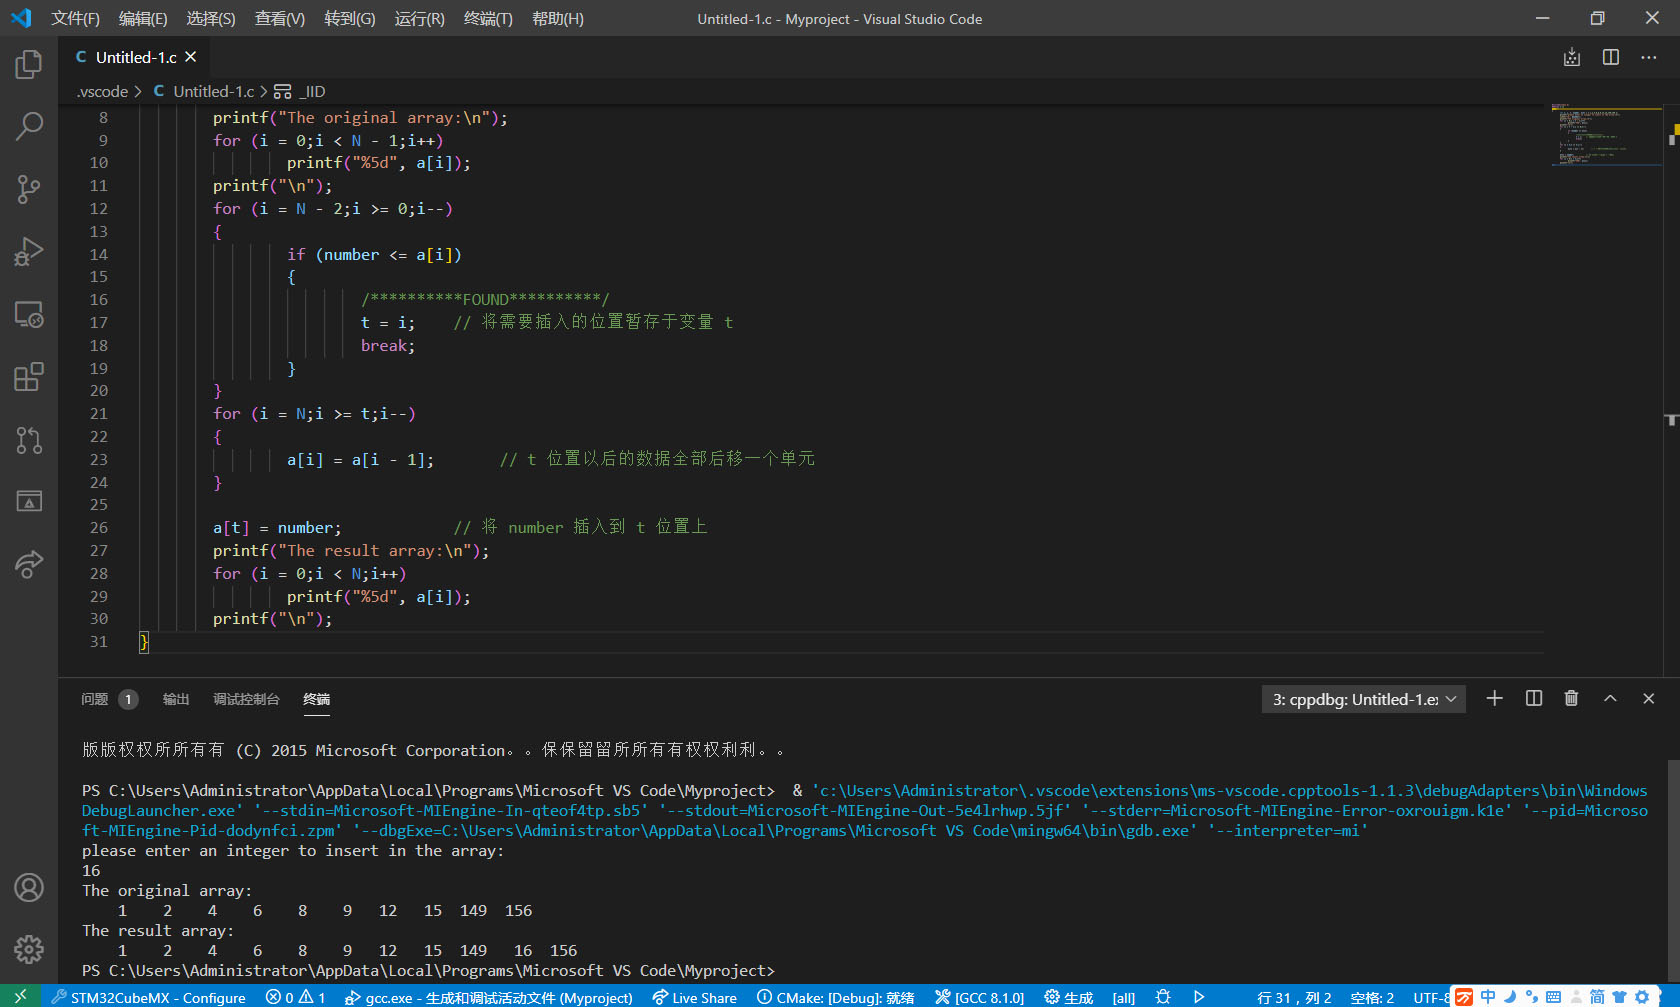Open the GitHub Pull Requests view

coord(29,440)
